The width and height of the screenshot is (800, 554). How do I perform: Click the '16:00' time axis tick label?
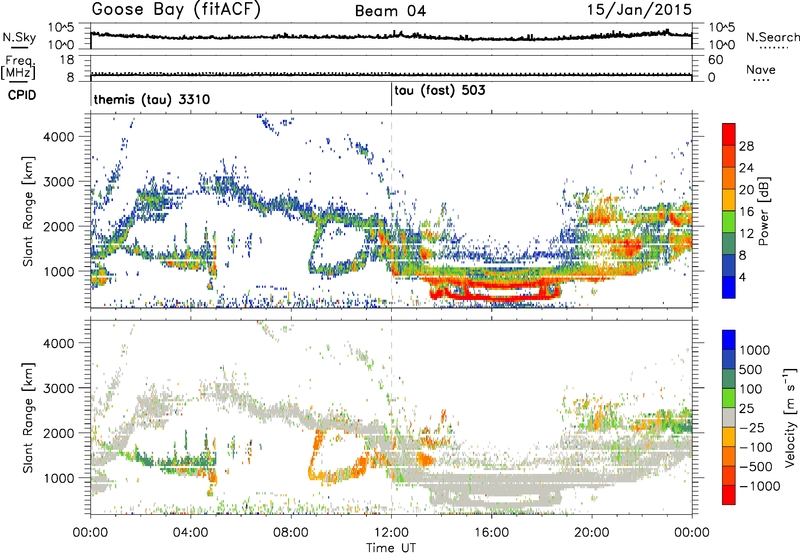(491, 533)
